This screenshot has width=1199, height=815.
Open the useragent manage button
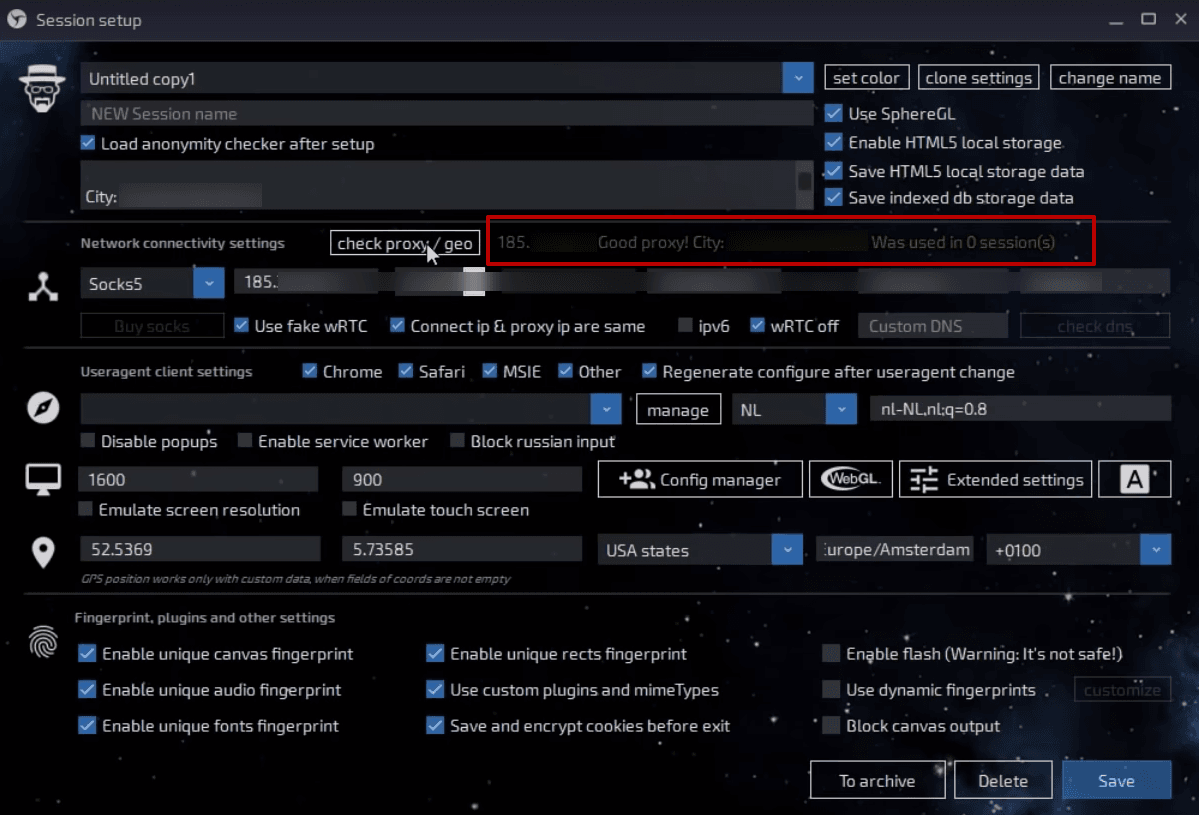coord(677,410)
